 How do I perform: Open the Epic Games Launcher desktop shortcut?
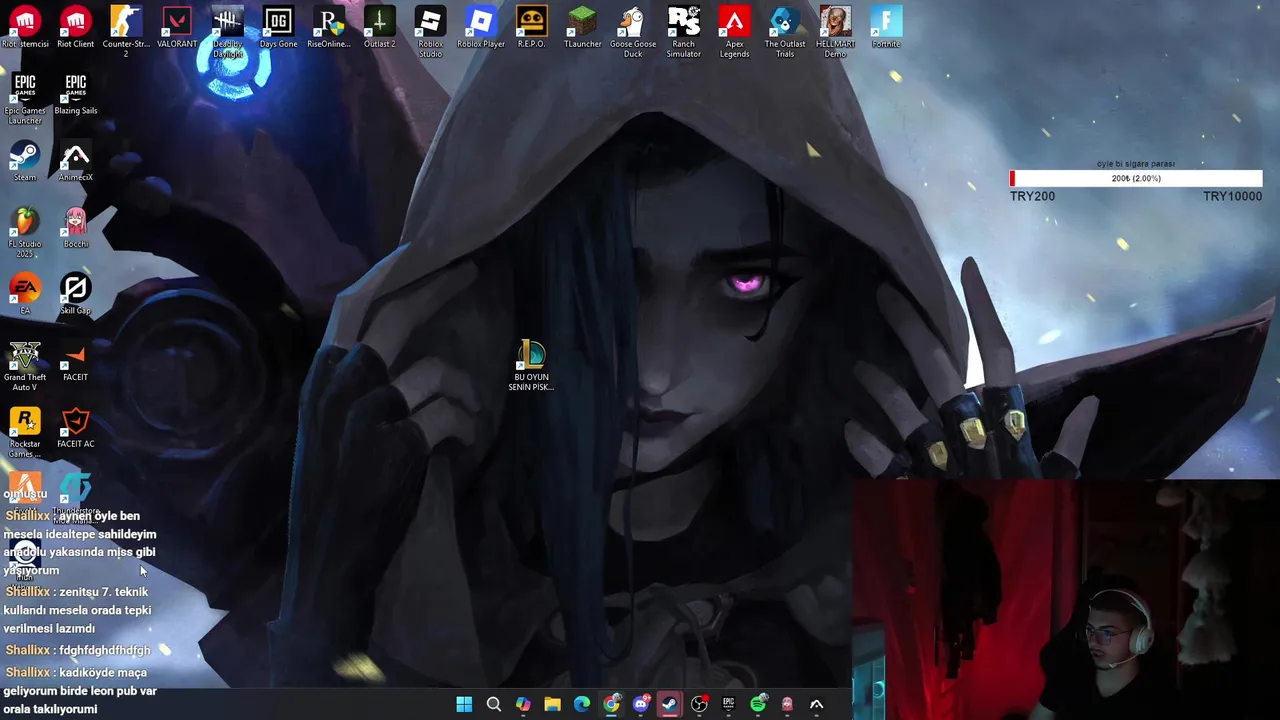[25, 98]
